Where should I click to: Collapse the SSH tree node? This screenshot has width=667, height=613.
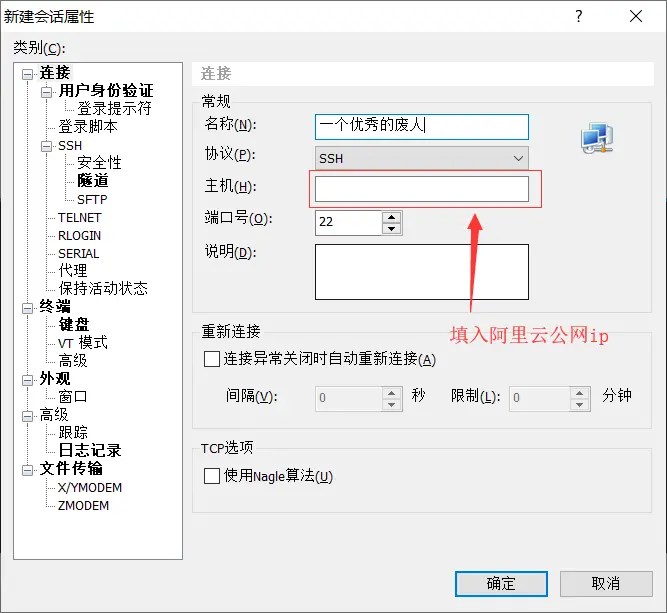point(46,146)
